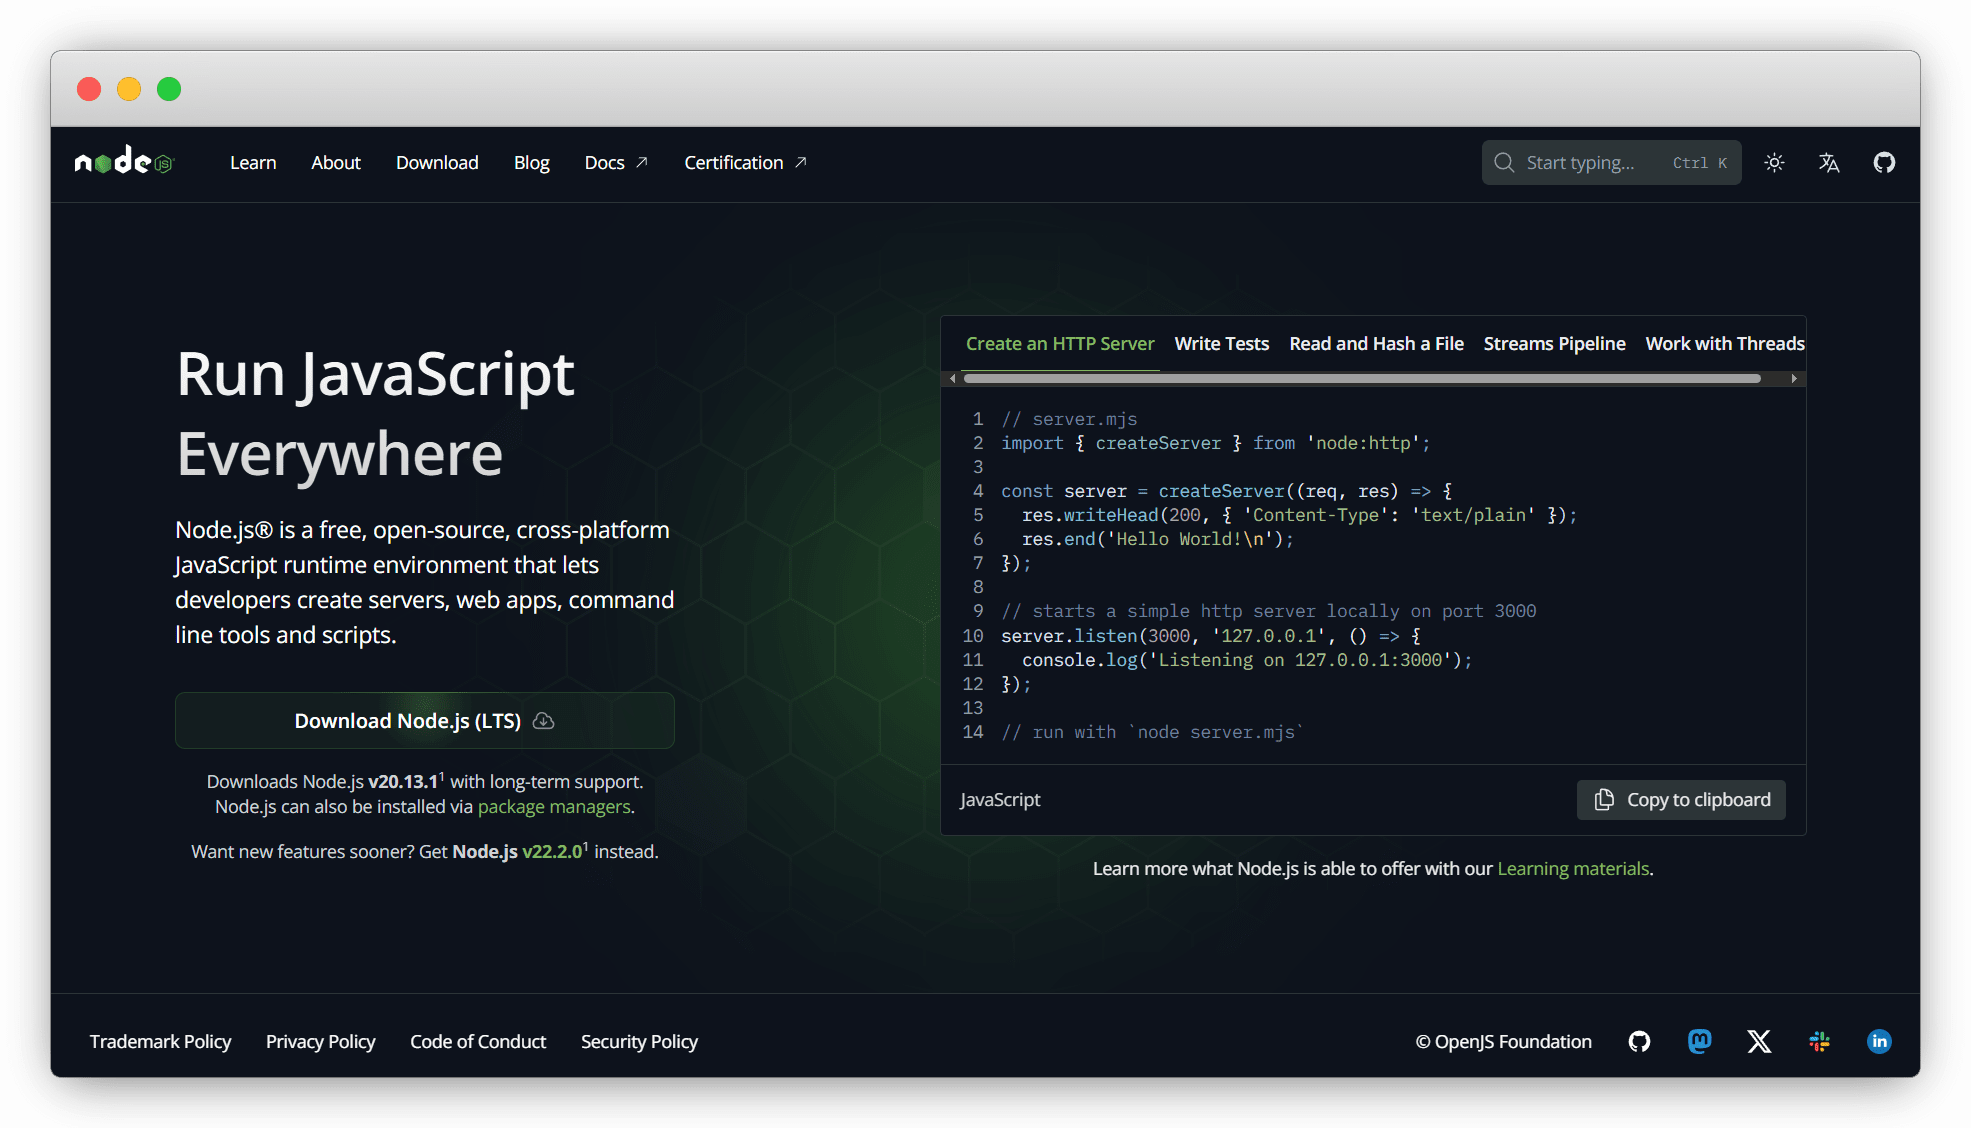
Task: Click the tab strip right scroll arrow
Action: point(1794,378)
